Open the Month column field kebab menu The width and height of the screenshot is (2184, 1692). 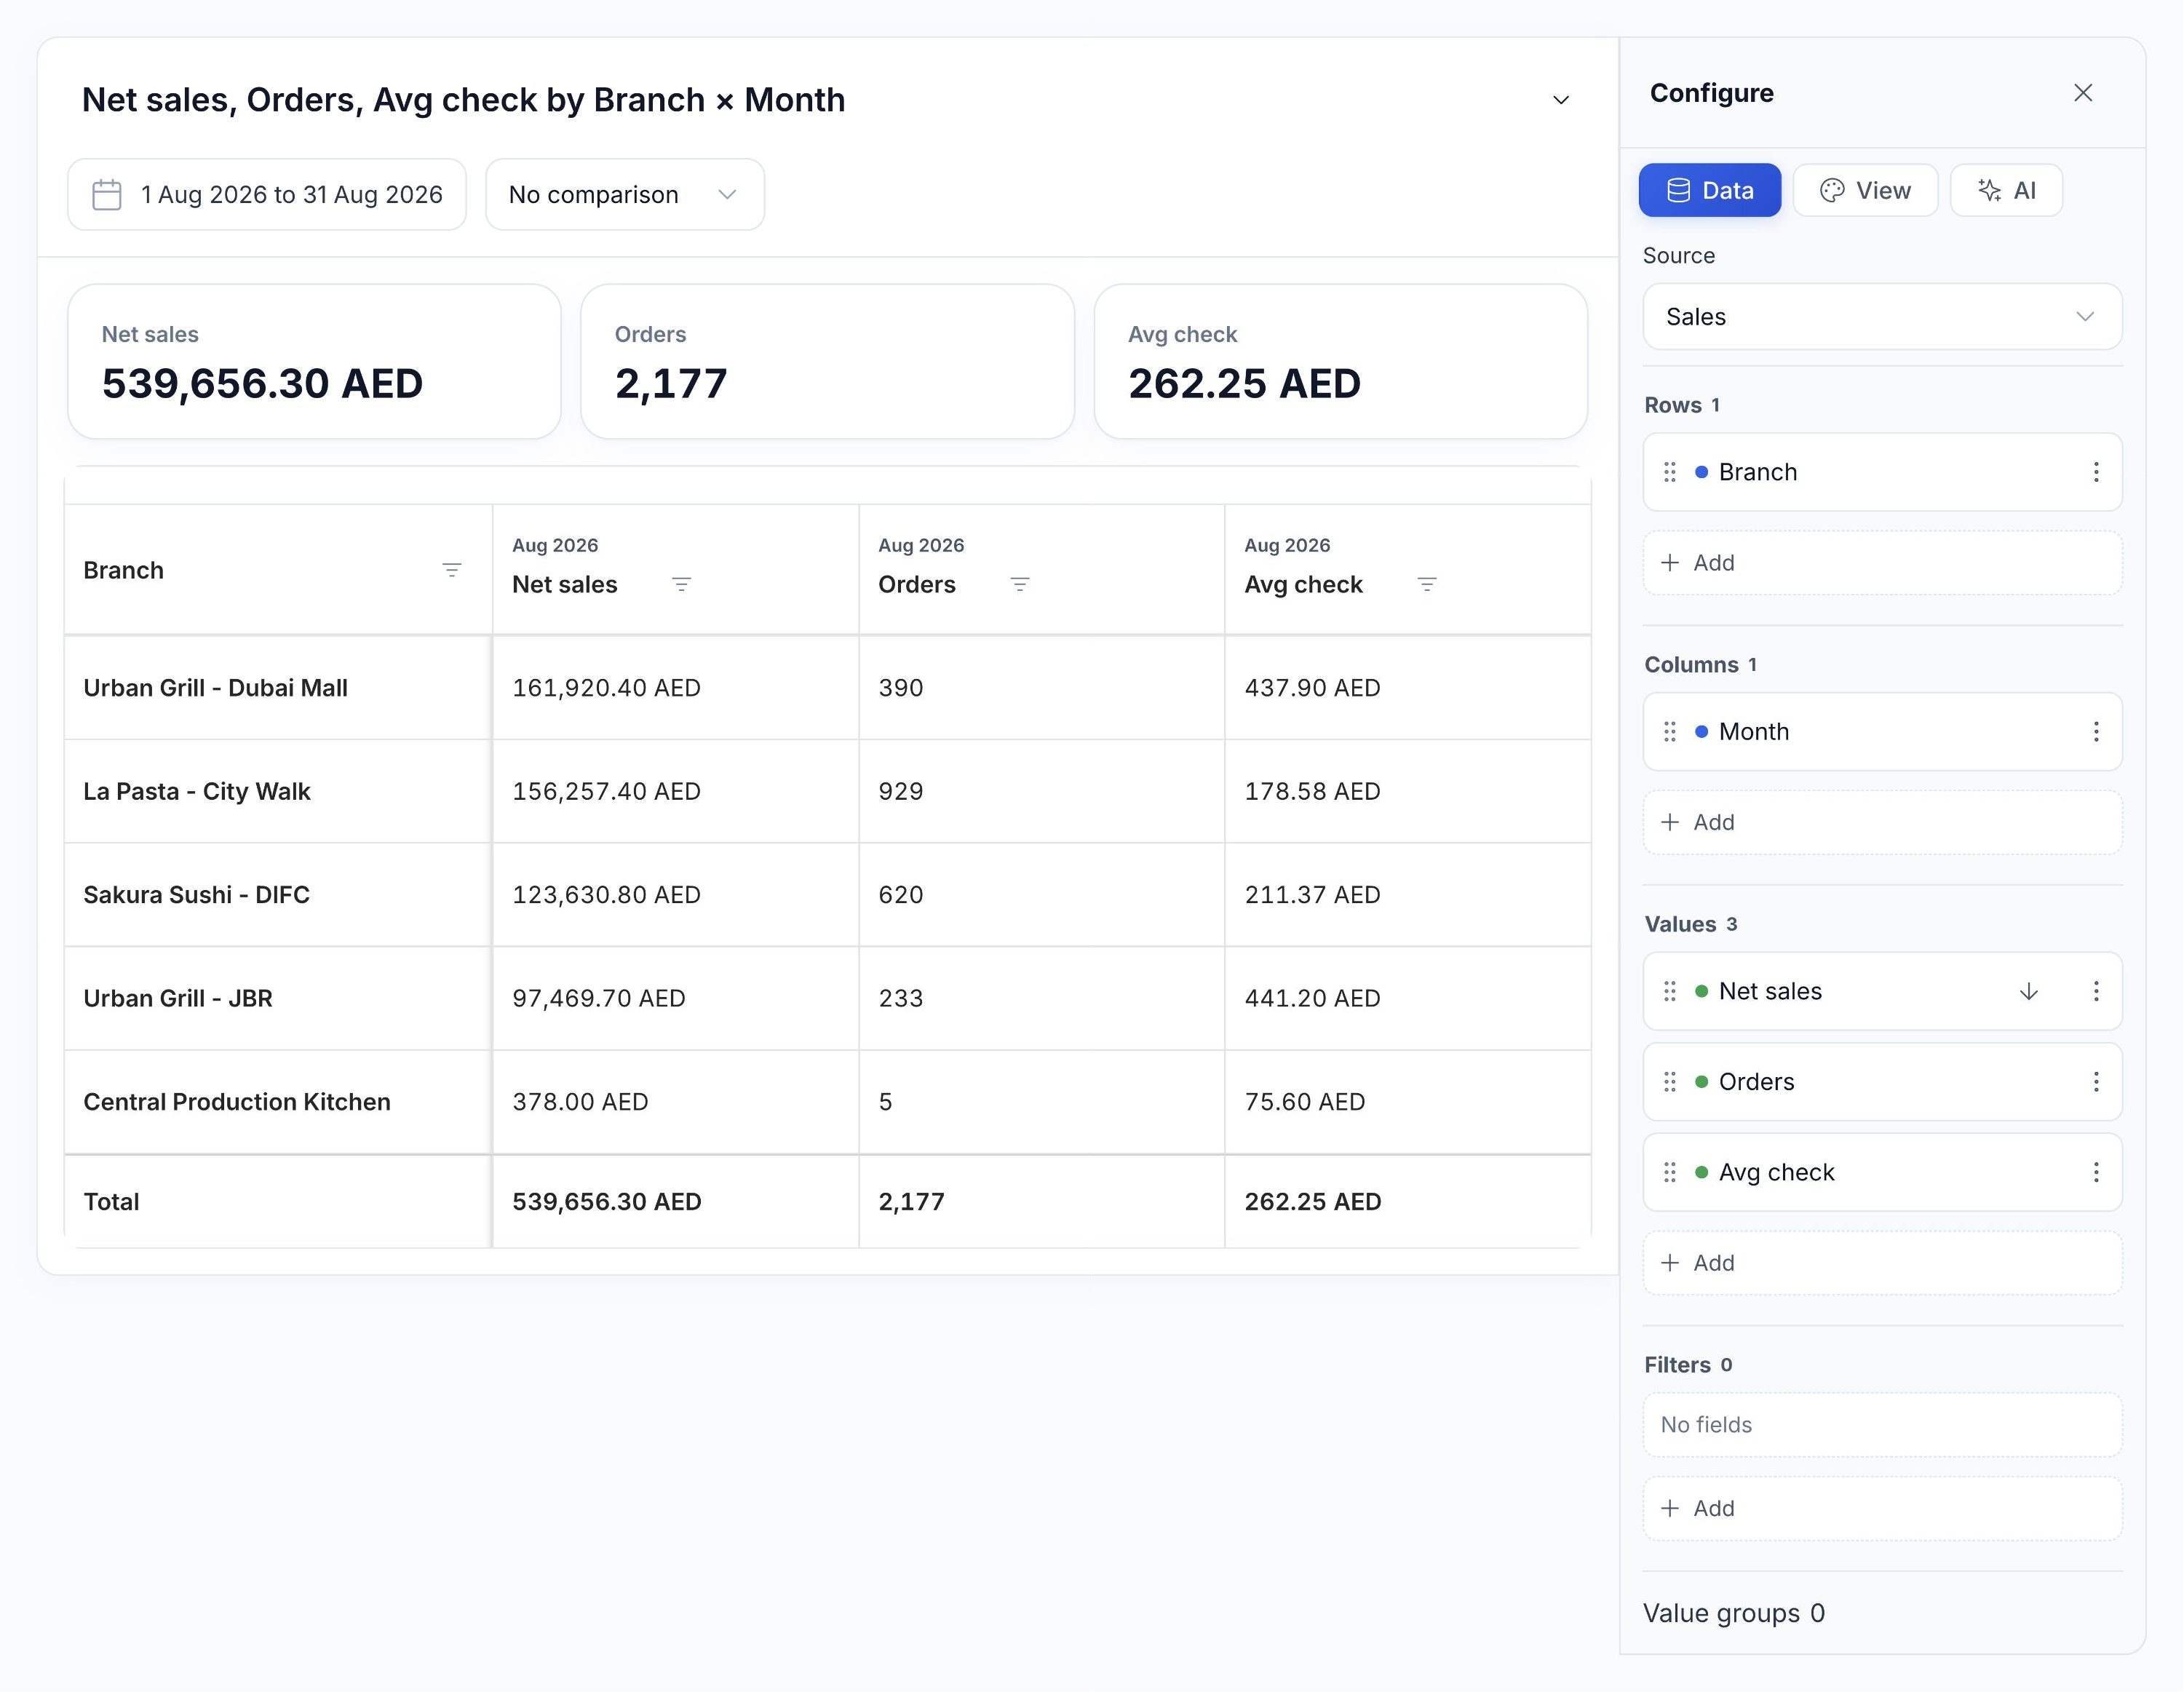(x=2096, y=732)
